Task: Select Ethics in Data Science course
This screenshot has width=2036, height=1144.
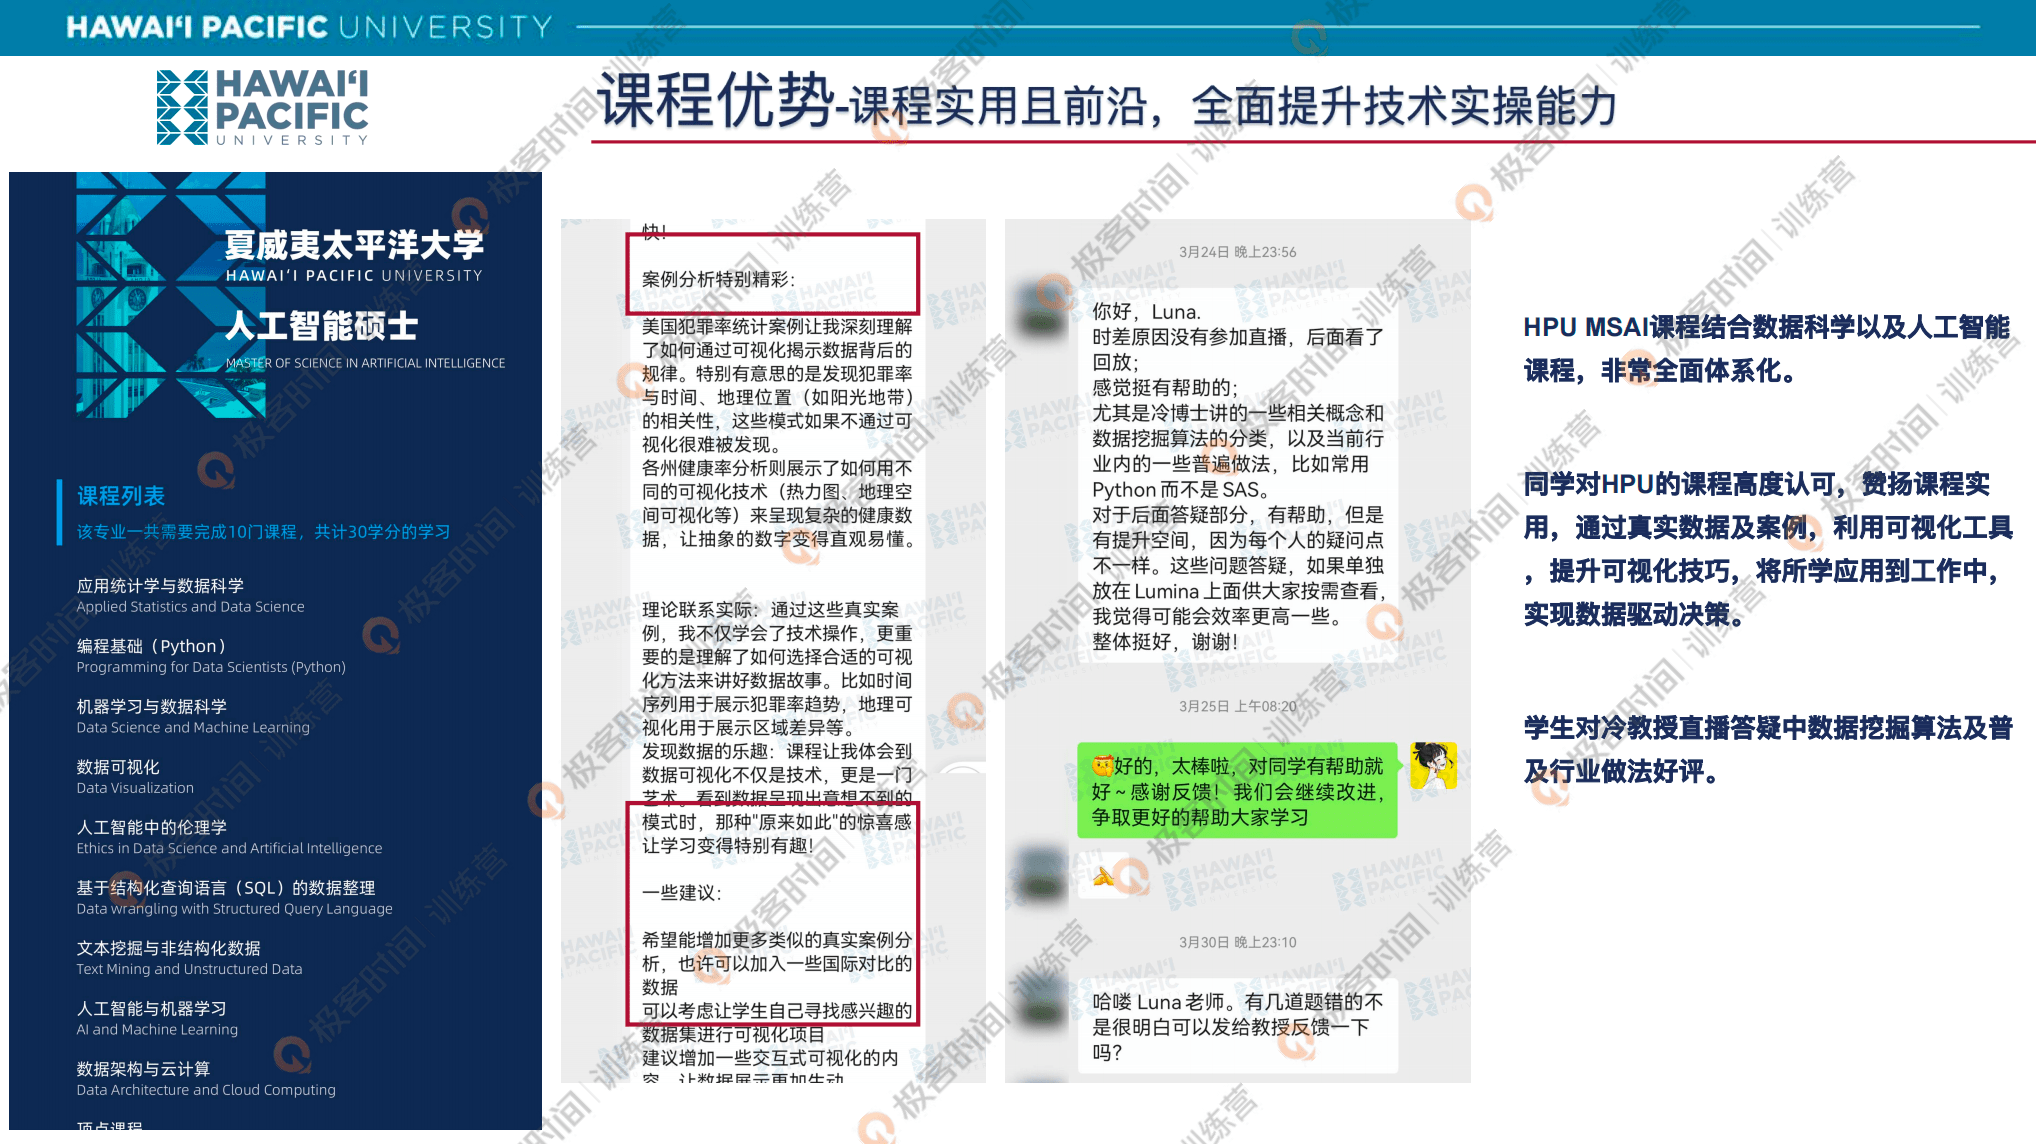Action: [x=228, y=837]
